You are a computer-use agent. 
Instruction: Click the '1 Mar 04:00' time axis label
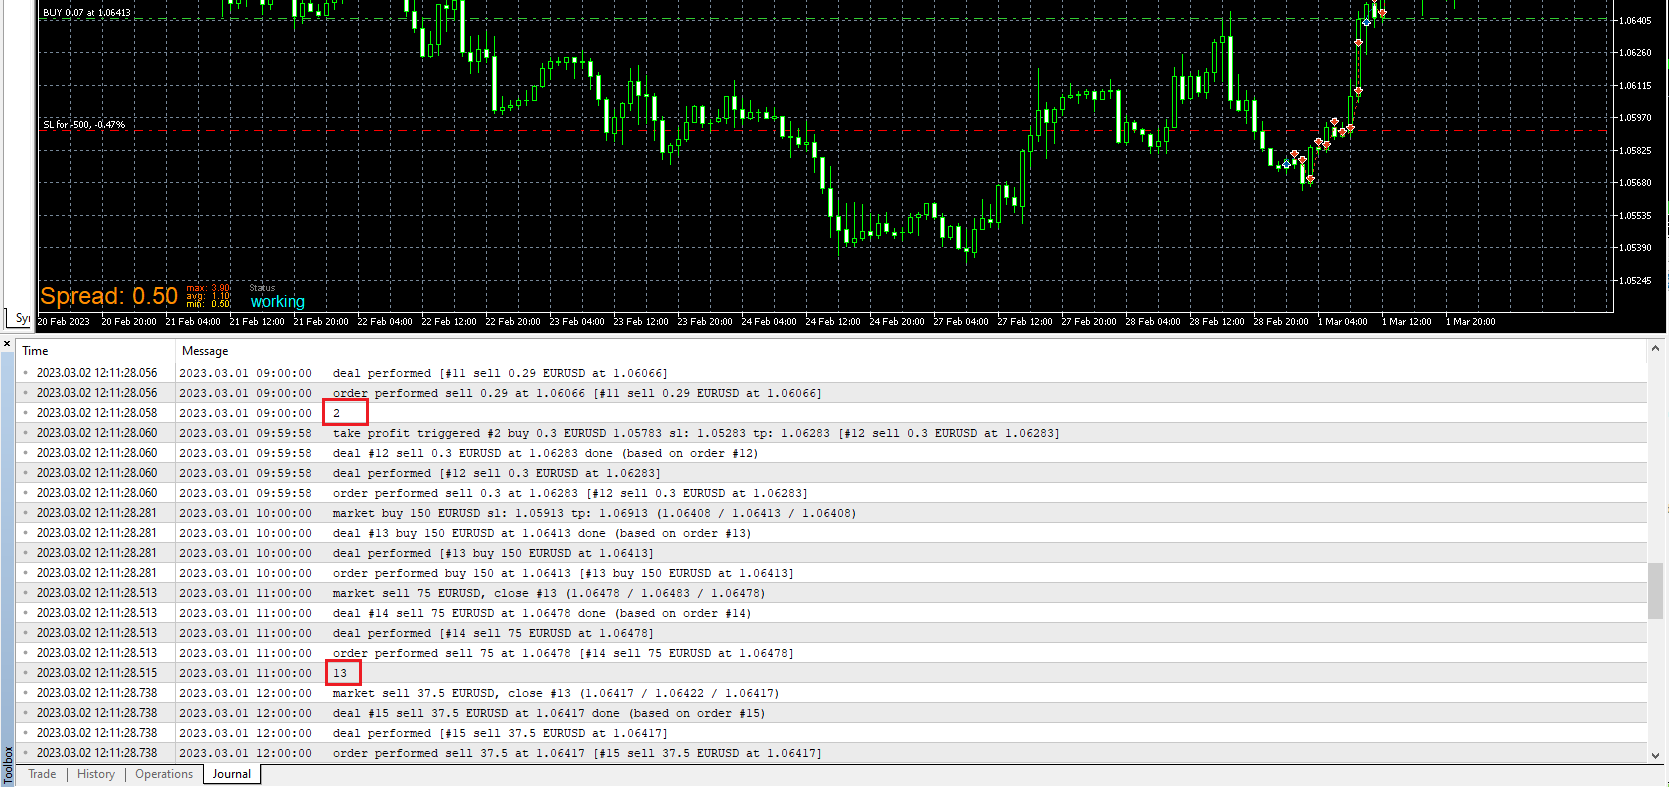tap(1343, 322)
